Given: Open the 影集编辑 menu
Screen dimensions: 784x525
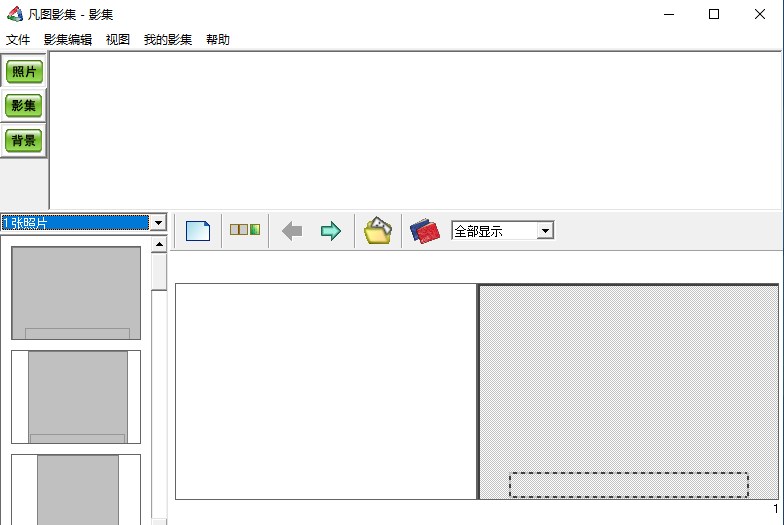Looking at the screenshot, I should pos(68,40).
